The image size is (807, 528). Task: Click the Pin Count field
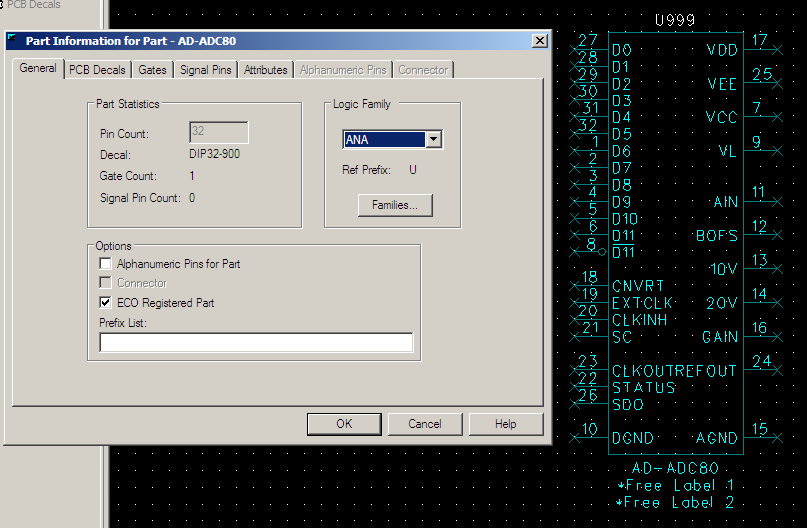click(219, 132)
